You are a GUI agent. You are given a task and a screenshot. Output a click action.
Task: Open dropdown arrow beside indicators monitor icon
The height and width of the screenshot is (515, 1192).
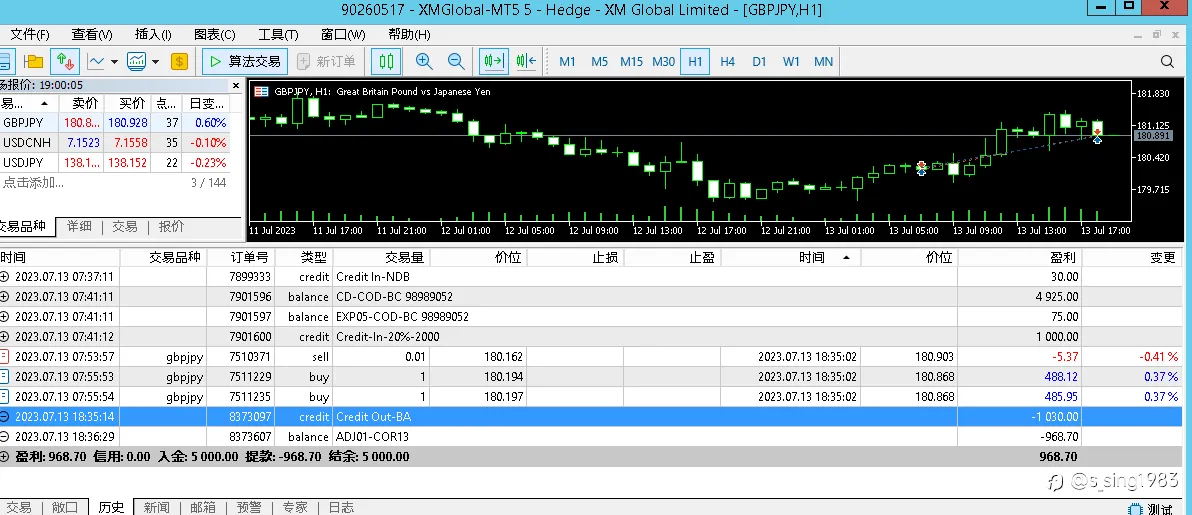(155, 62)
